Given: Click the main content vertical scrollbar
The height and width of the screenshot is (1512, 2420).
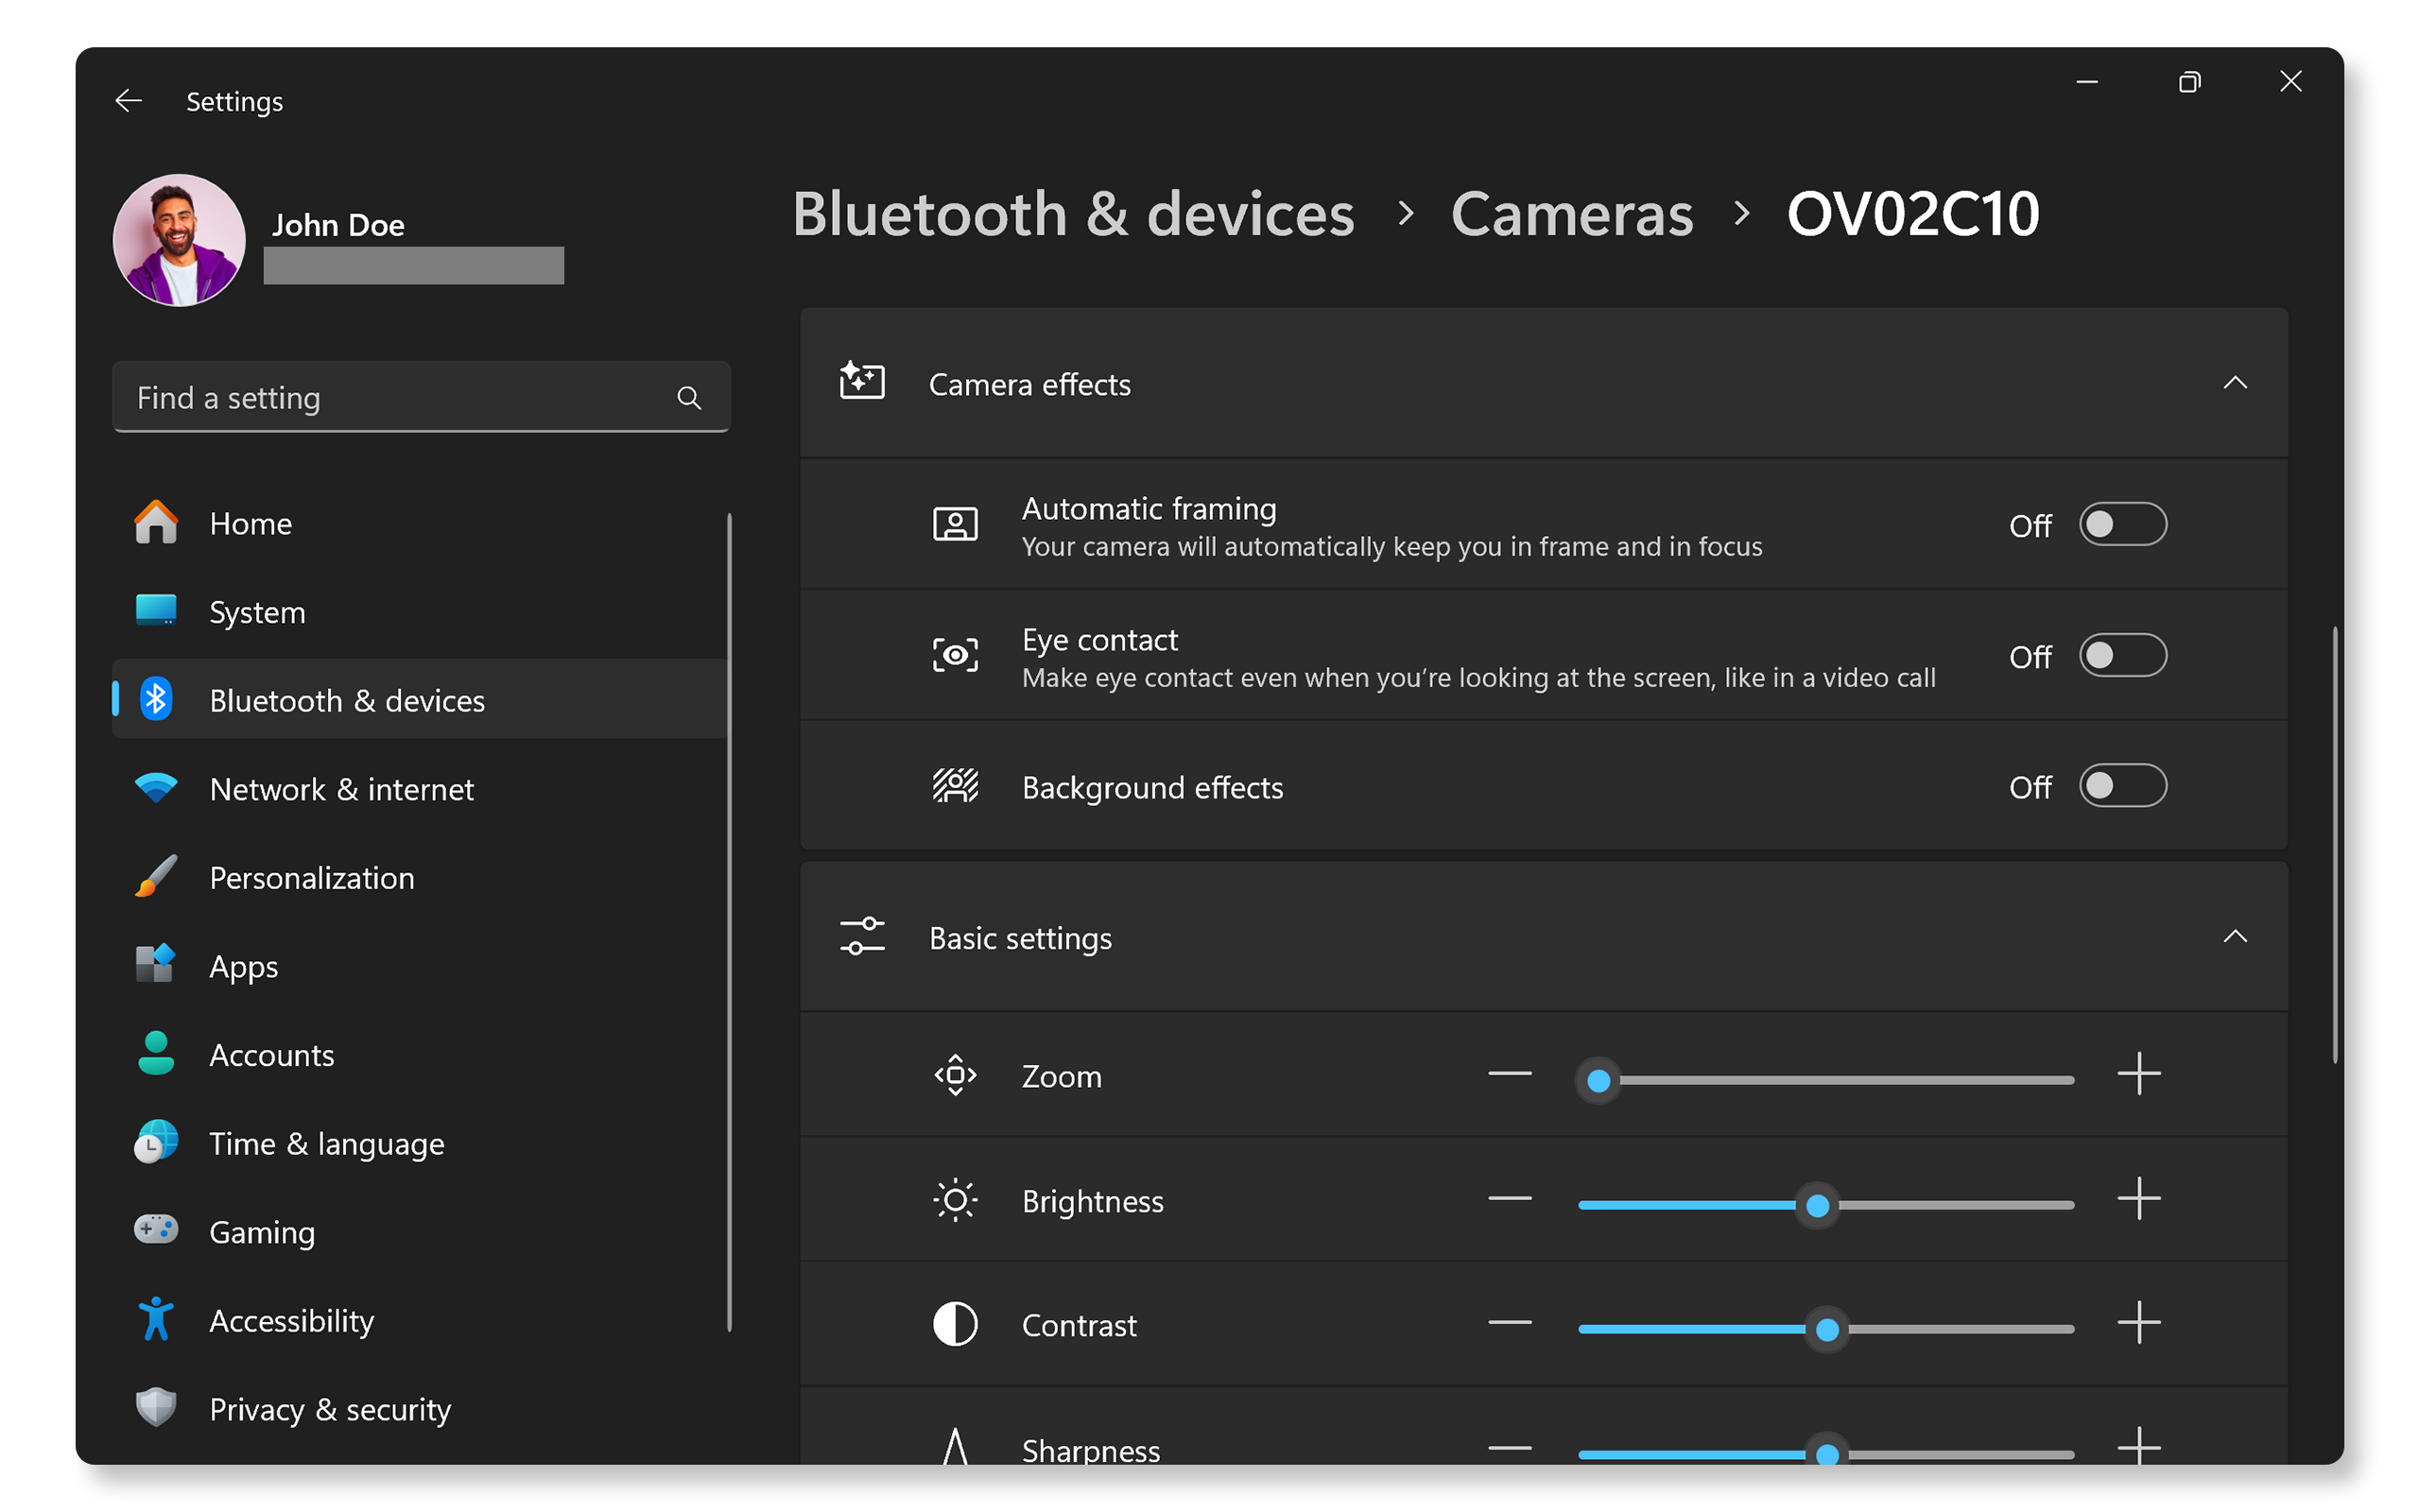Looking at the screenshot, I should point(2334,845).
